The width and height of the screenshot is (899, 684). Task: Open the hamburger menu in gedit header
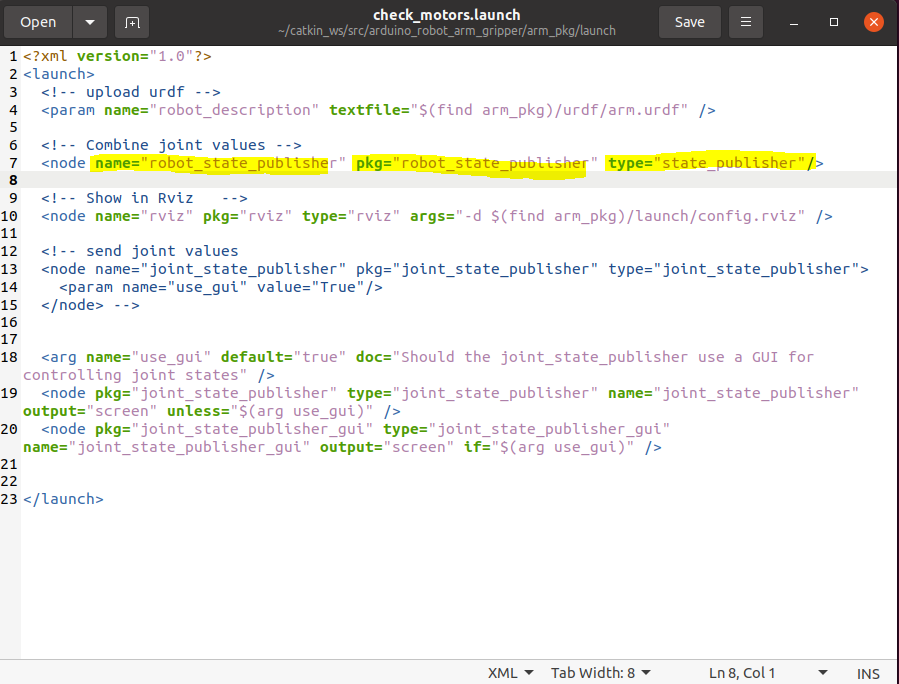pos(745,22)
